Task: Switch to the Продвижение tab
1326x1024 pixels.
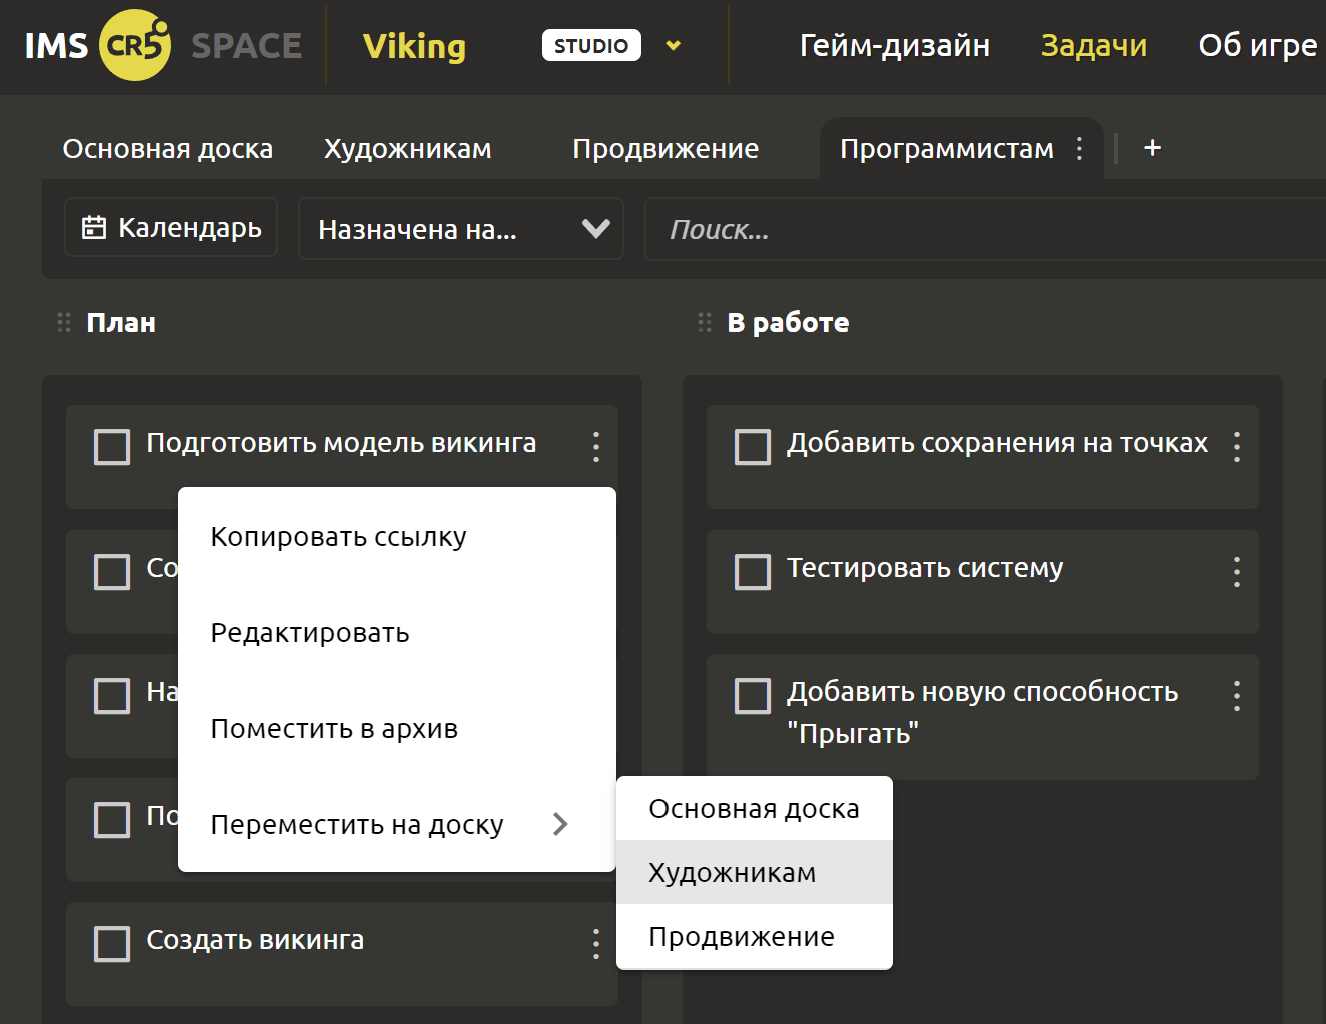Action: 666,149
